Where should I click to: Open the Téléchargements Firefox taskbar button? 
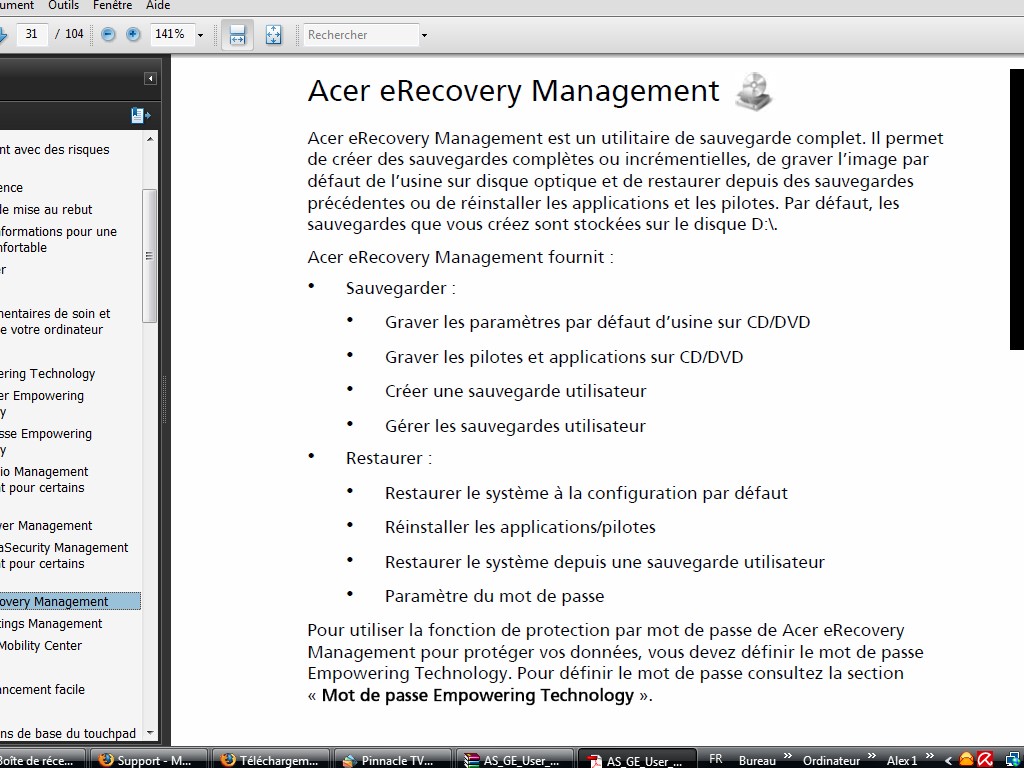pos(272,760)
